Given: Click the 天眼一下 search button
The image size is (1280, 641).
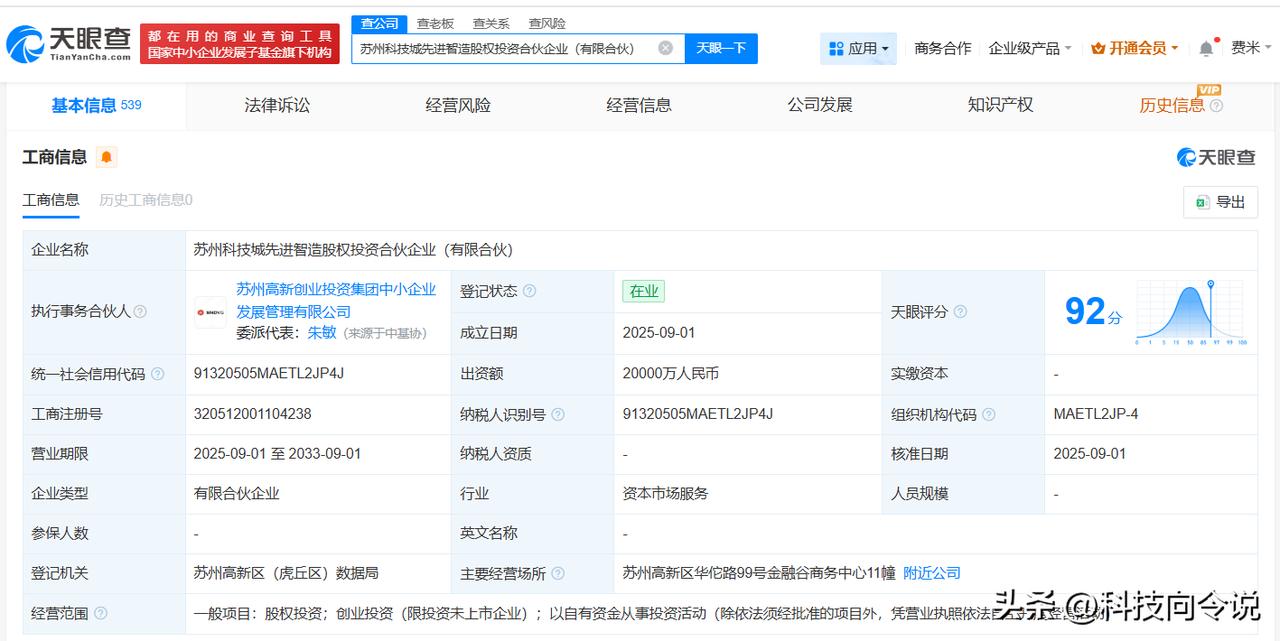Looking at the screenshot, I should (x=721, y=48).
